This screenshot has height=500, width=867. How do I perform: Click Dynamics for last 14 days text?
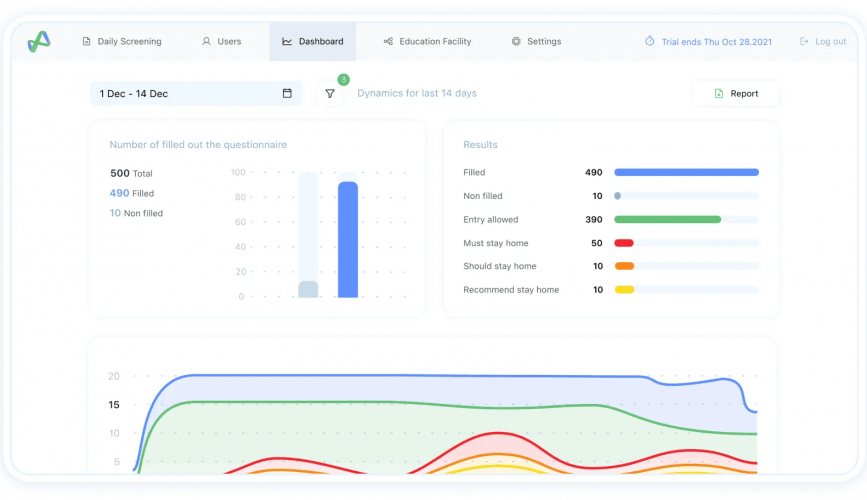[417, 93]
